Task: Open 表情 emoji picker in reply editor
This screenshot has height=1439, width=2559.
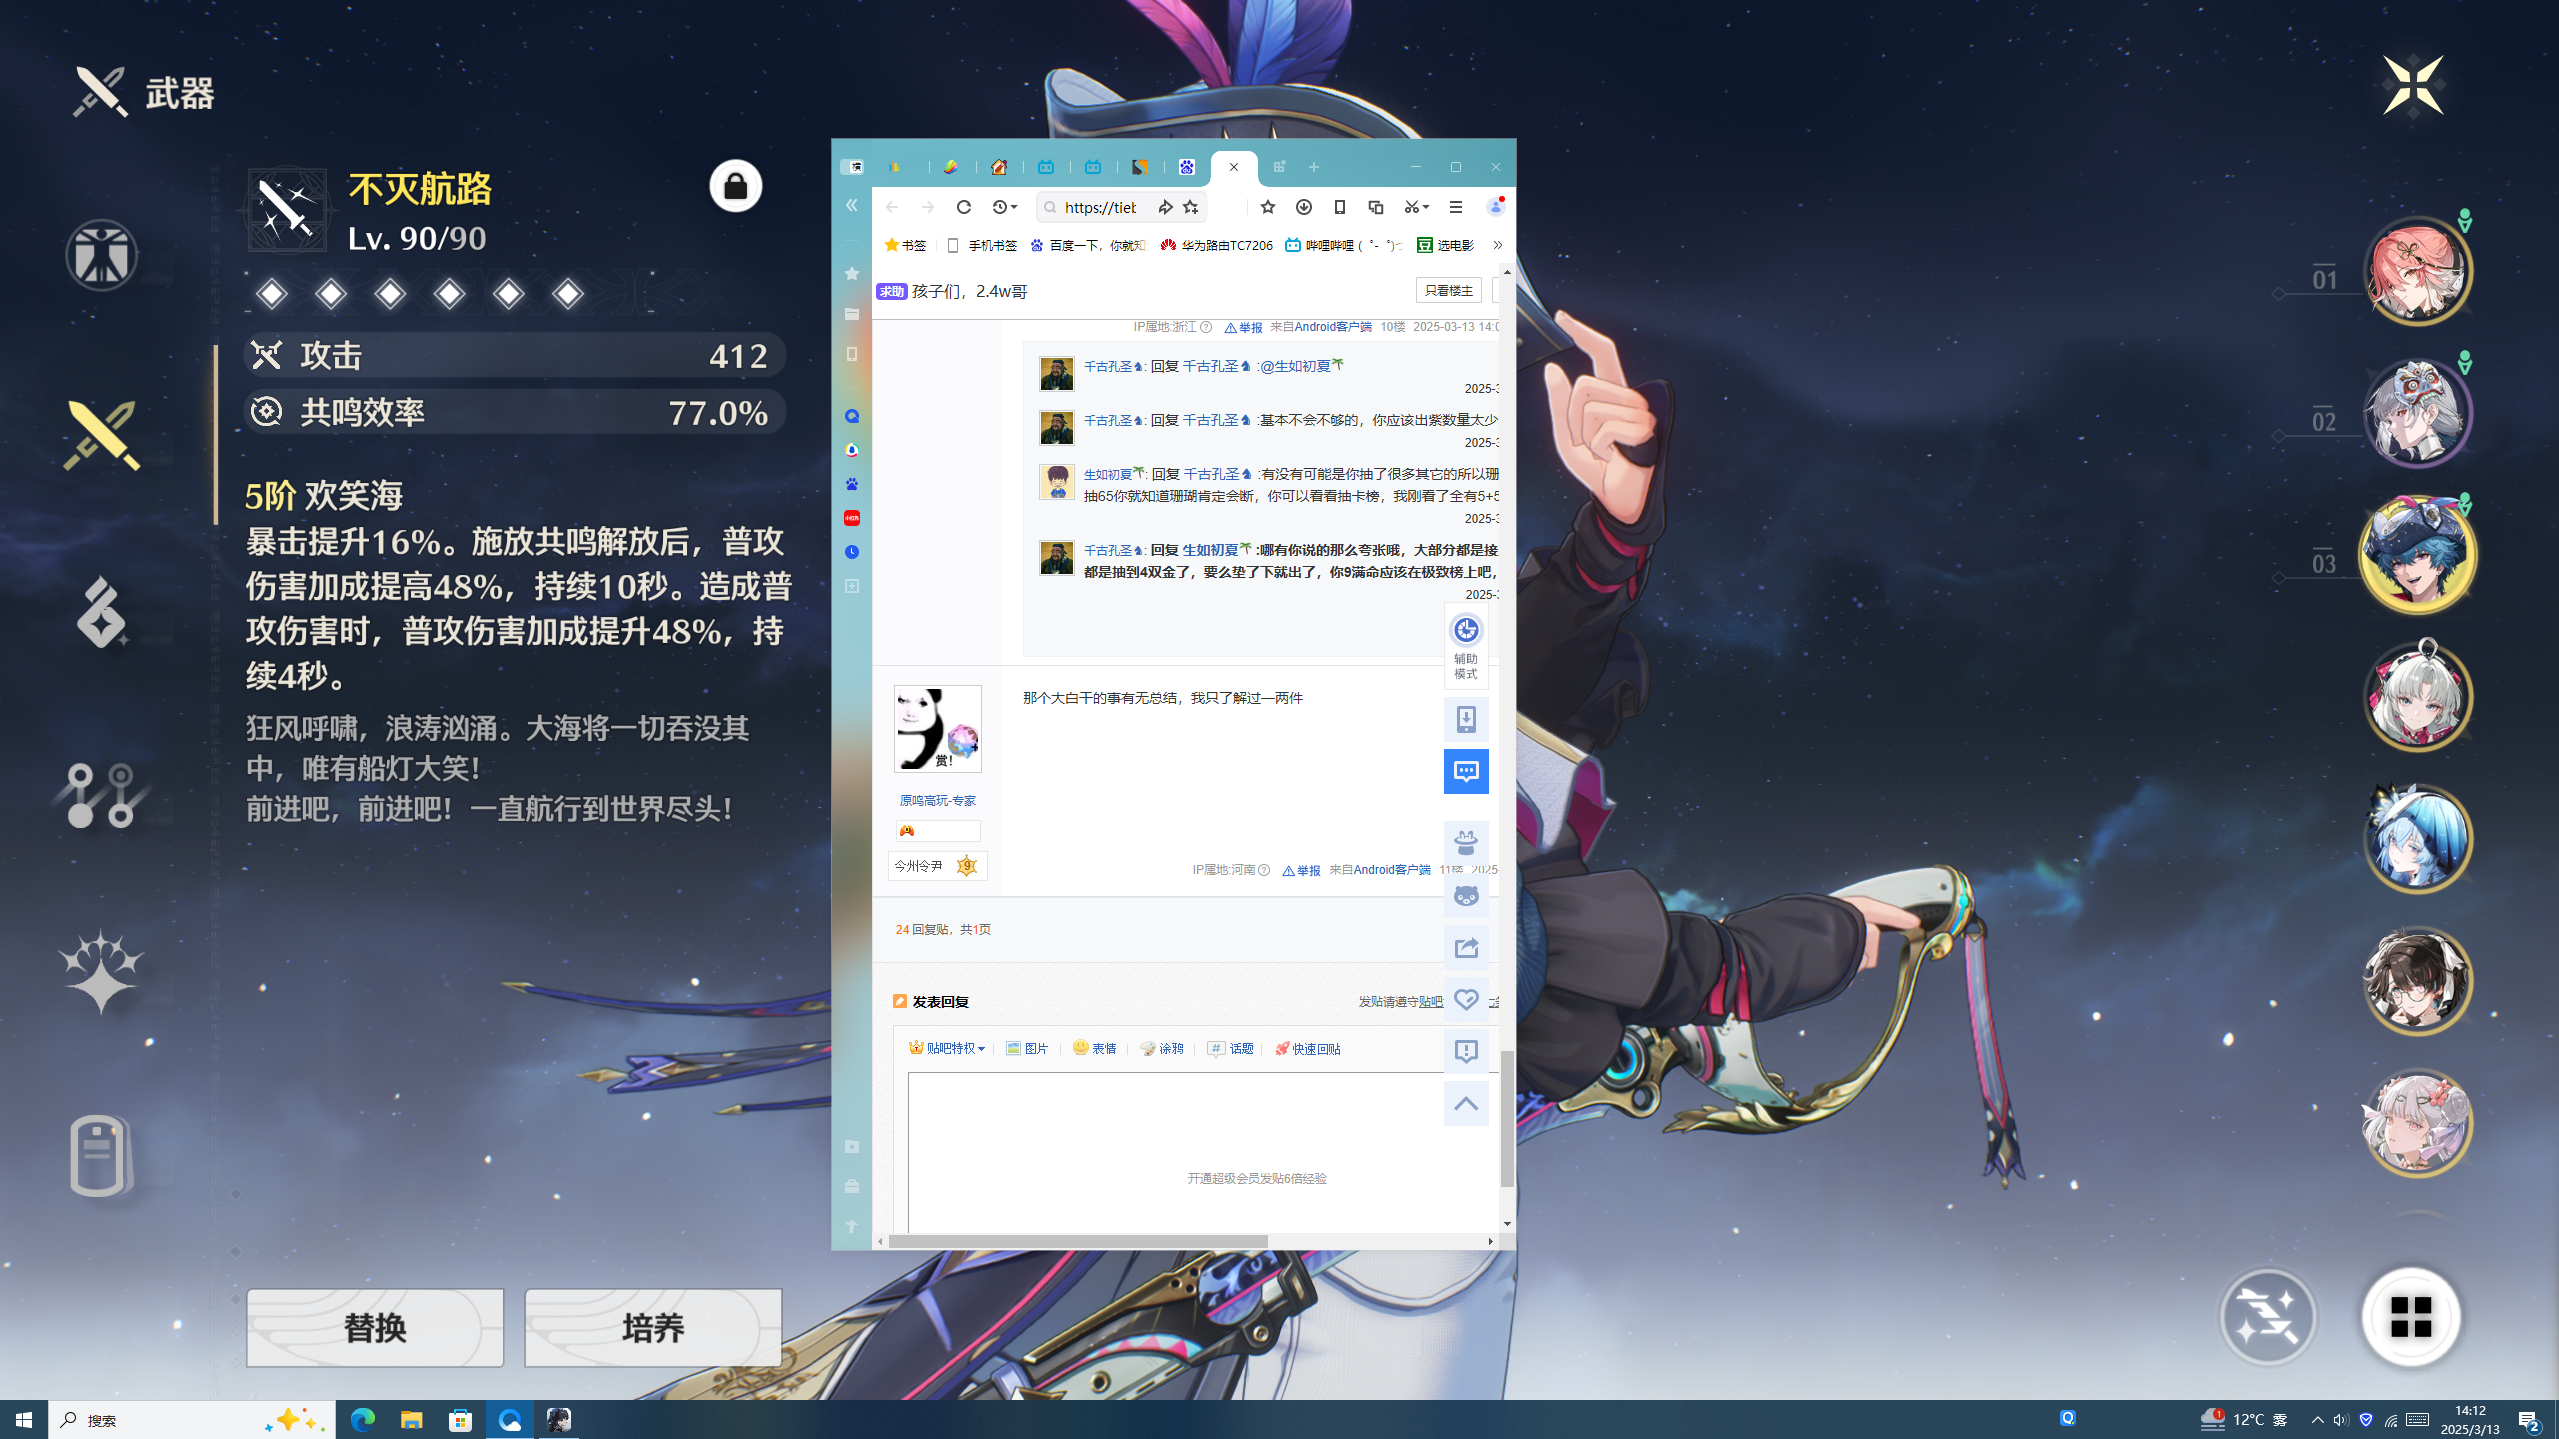Action: click(1094, 1048)
